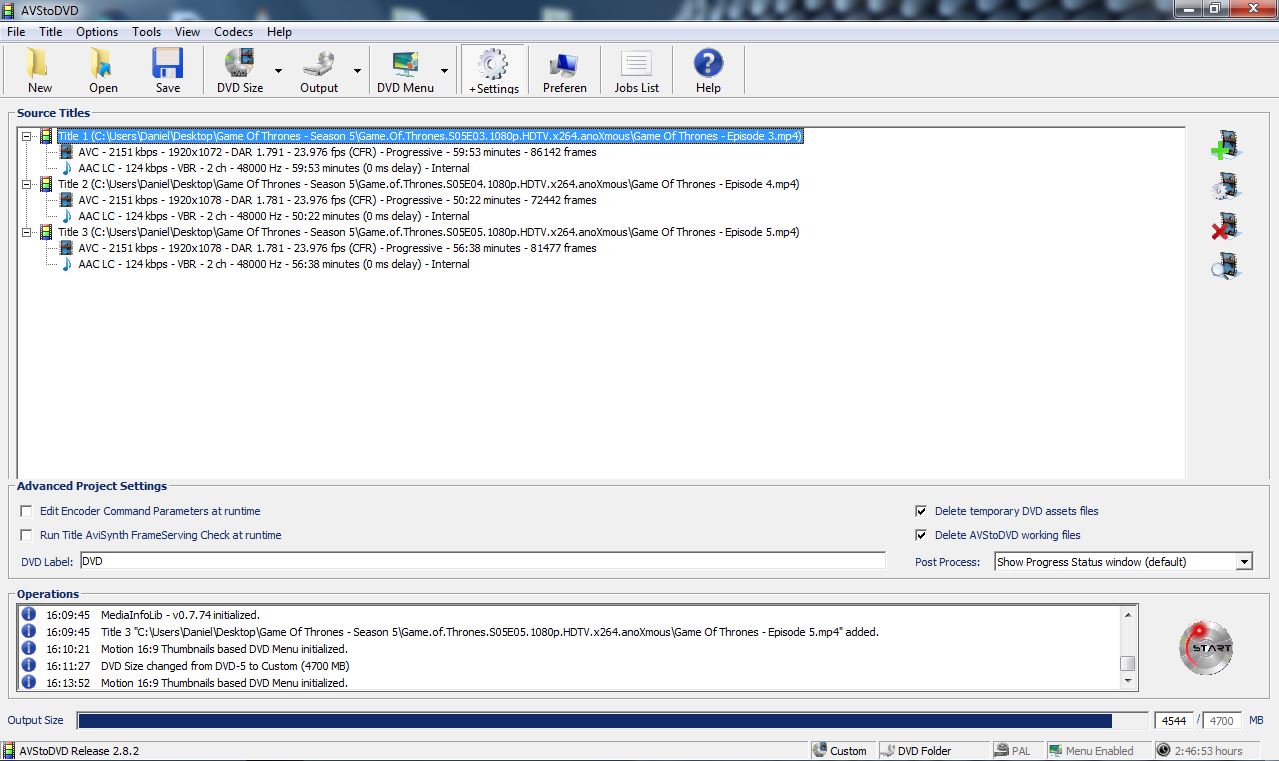Select Title 1 Episode 3 row

[x=430, y=136]
